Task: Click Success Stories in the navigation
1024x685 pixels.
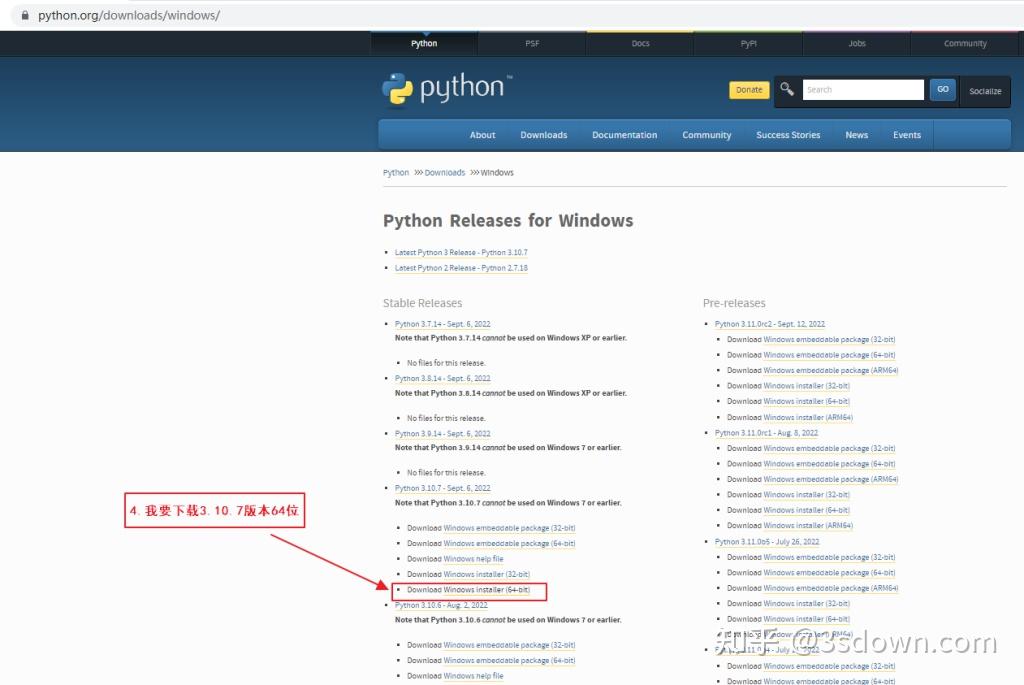Action: click(x=789, y=134)
